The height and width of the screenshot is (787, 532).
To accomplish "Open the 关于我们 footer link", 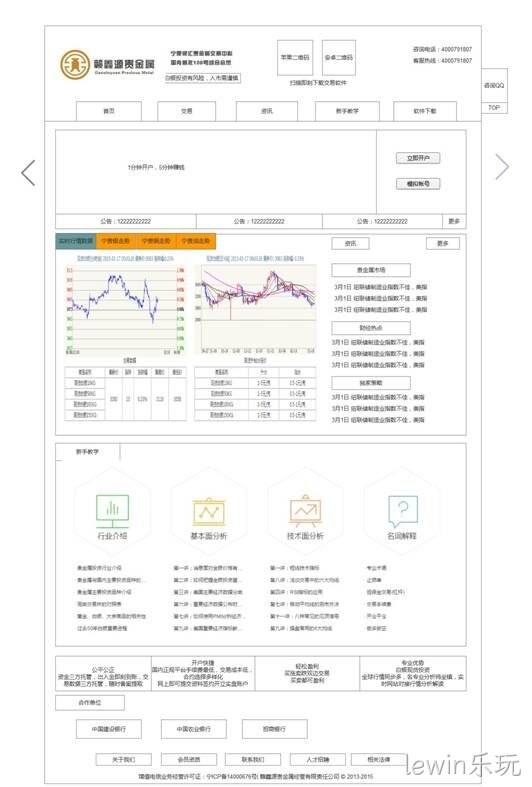I will [x=123, y=759].
